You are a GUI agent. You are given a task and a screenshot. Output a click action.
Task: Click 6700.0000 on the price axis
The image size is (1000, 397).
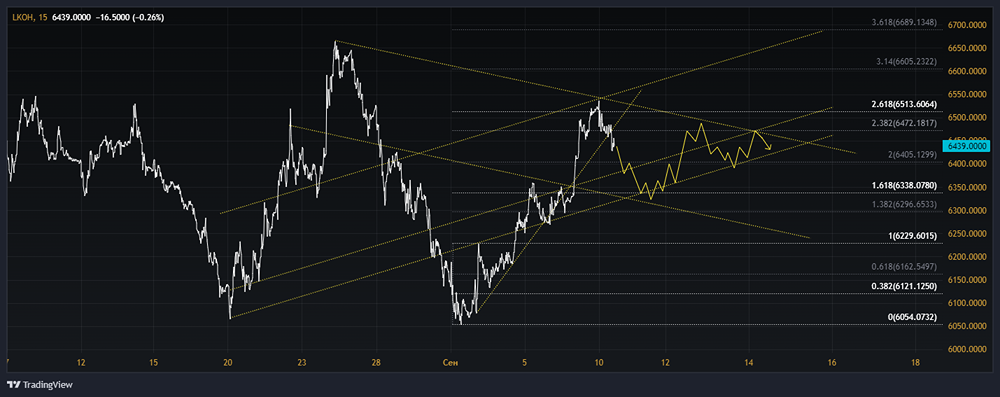tap(967, 26)
